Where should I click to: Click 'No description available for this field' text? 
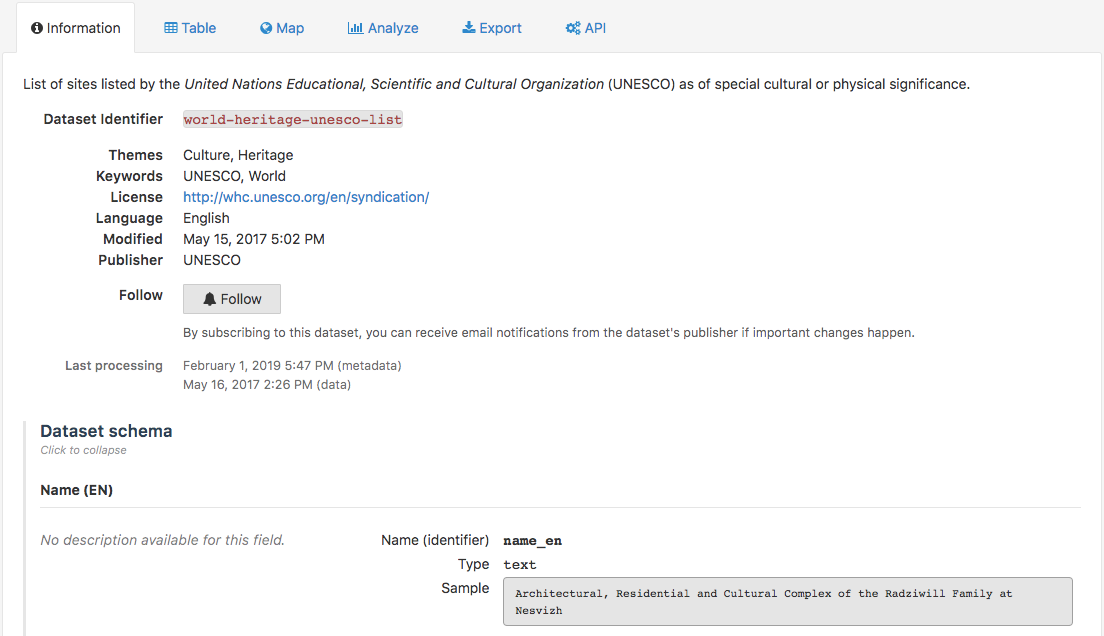pyautogui.click(x=162, y=540)
